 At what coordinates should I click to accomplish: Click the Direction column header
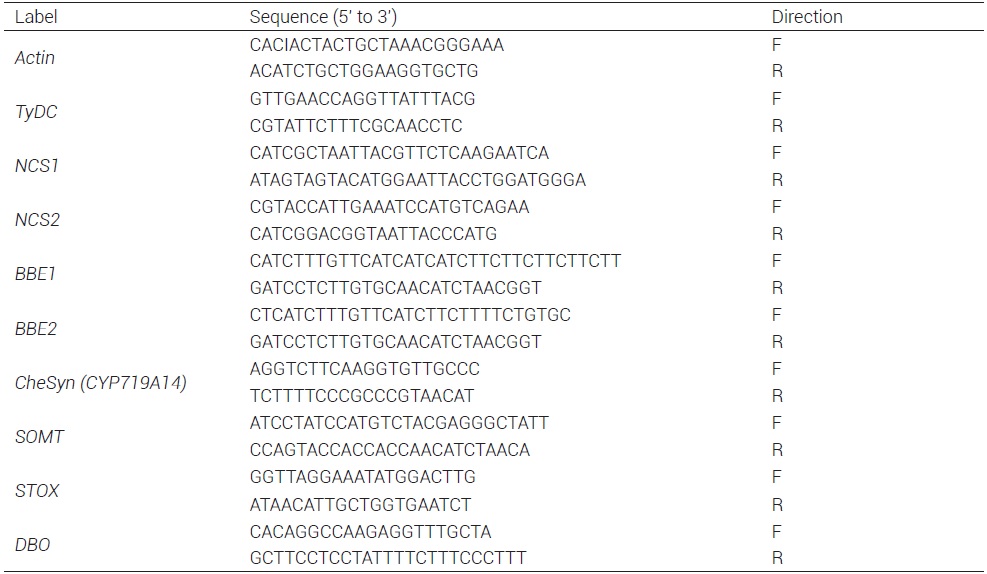[806, 17]
